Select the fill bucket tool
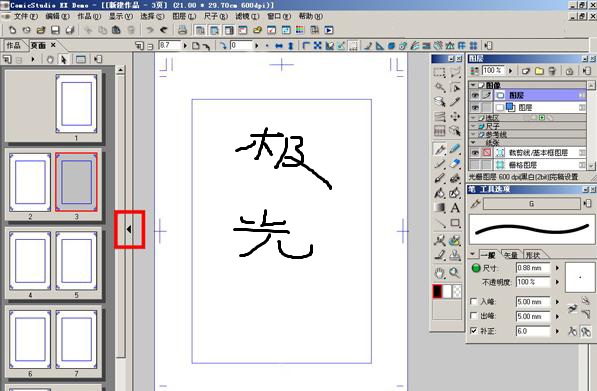Viewport: 597px width, 391px height. (440, 193)
